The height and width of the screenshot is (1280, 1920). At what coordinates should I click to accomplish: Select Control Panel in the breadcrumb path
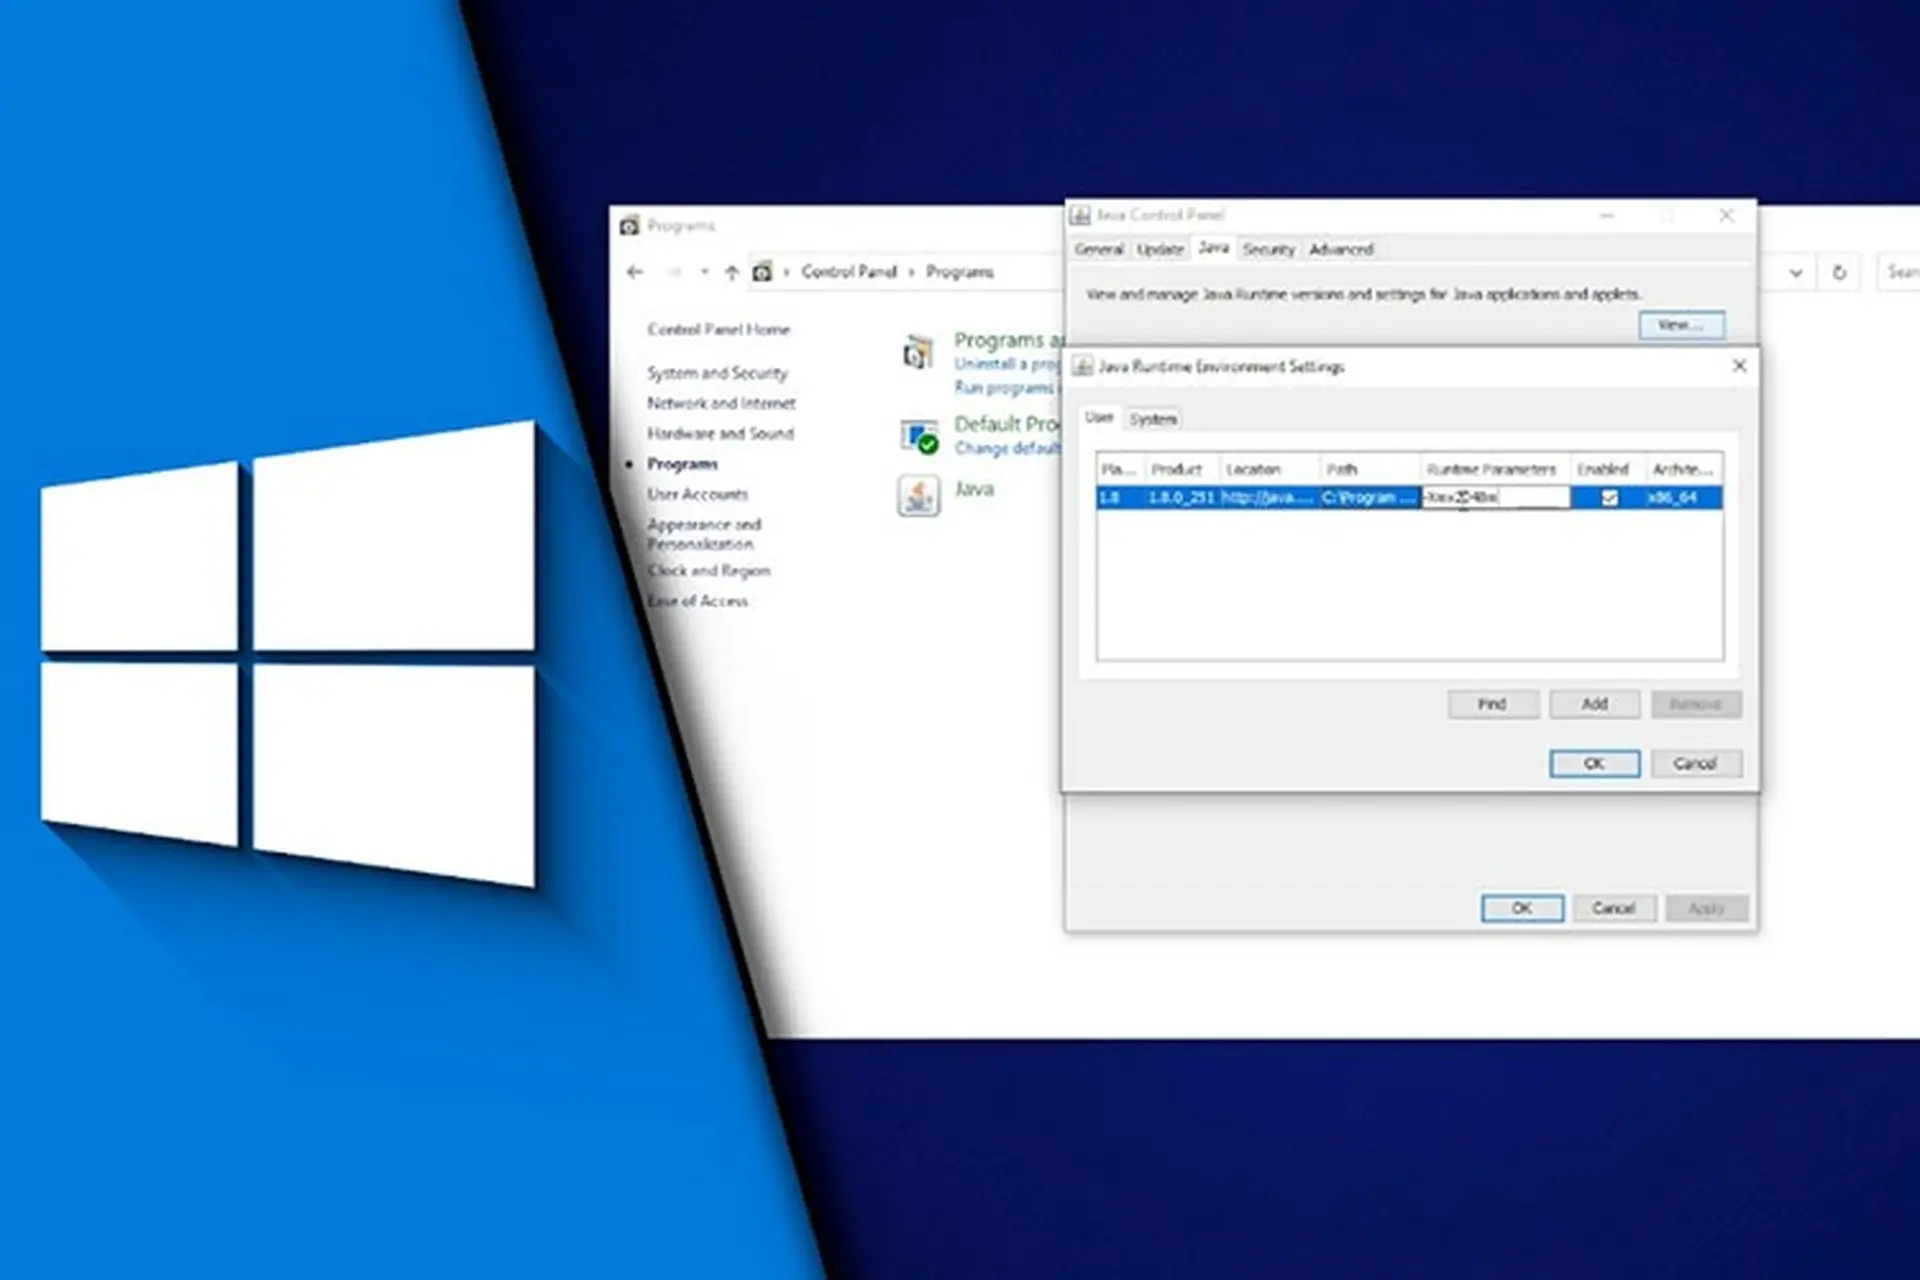point(848,272)
